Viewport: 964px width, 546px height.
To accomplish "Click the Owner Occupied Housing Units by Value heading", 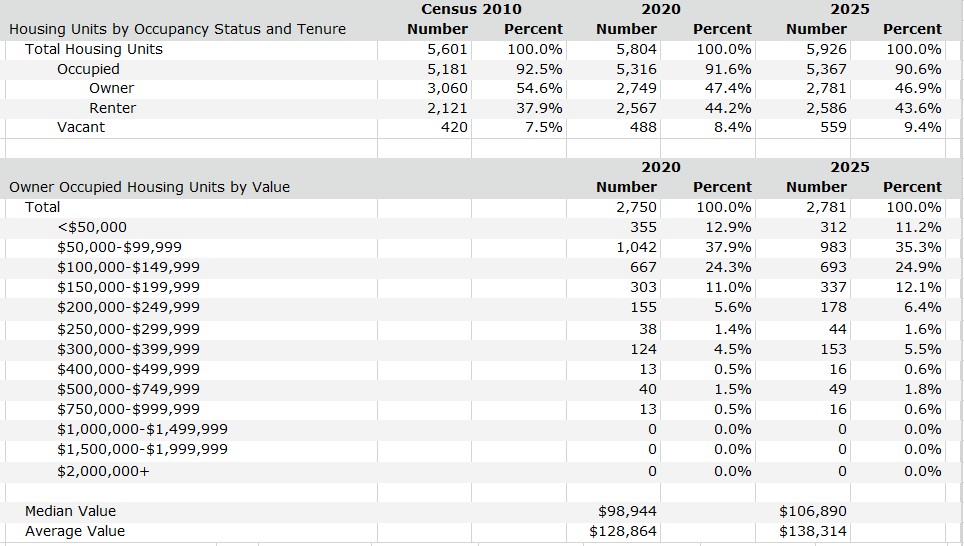I will pyautogui.click(x=149, y=187).
